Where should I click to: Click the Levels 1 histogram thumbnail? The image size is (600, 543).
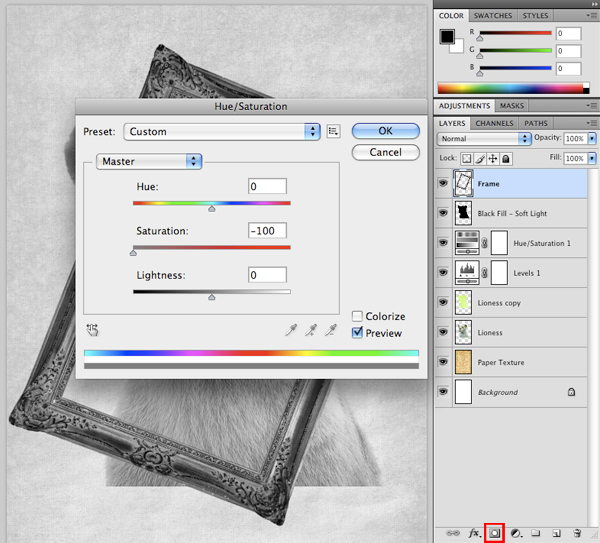point(467,272)
